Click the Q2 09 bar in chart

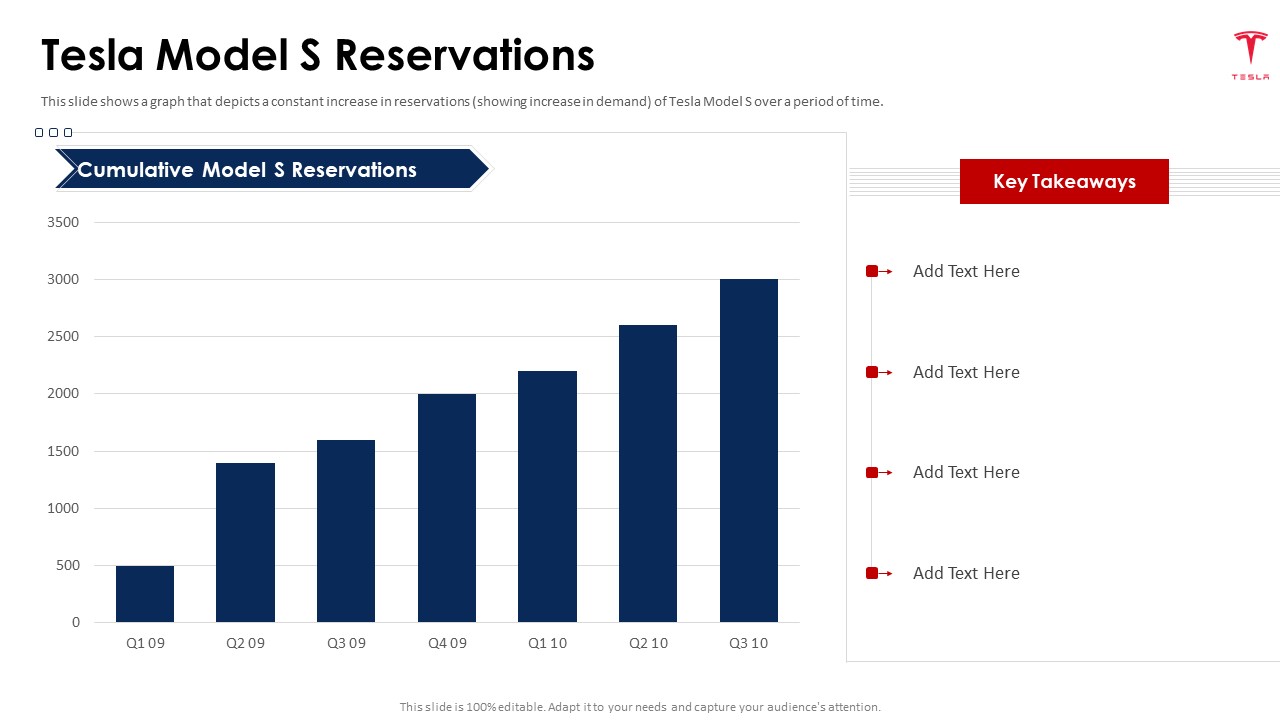[x=245, y=542]
